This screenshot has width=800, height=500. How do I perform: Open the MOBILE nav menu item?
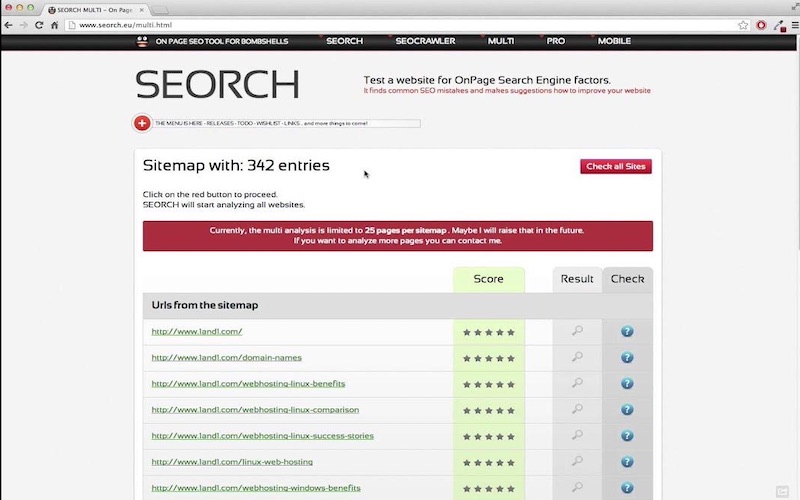click(614, 41)
